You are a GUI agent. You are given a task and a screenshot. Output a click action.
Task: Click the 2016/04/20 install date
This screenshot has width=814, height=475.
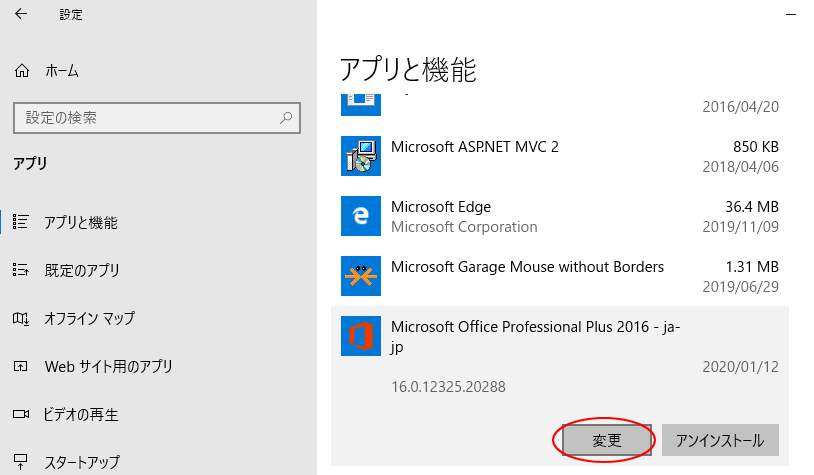click(740, 107)
